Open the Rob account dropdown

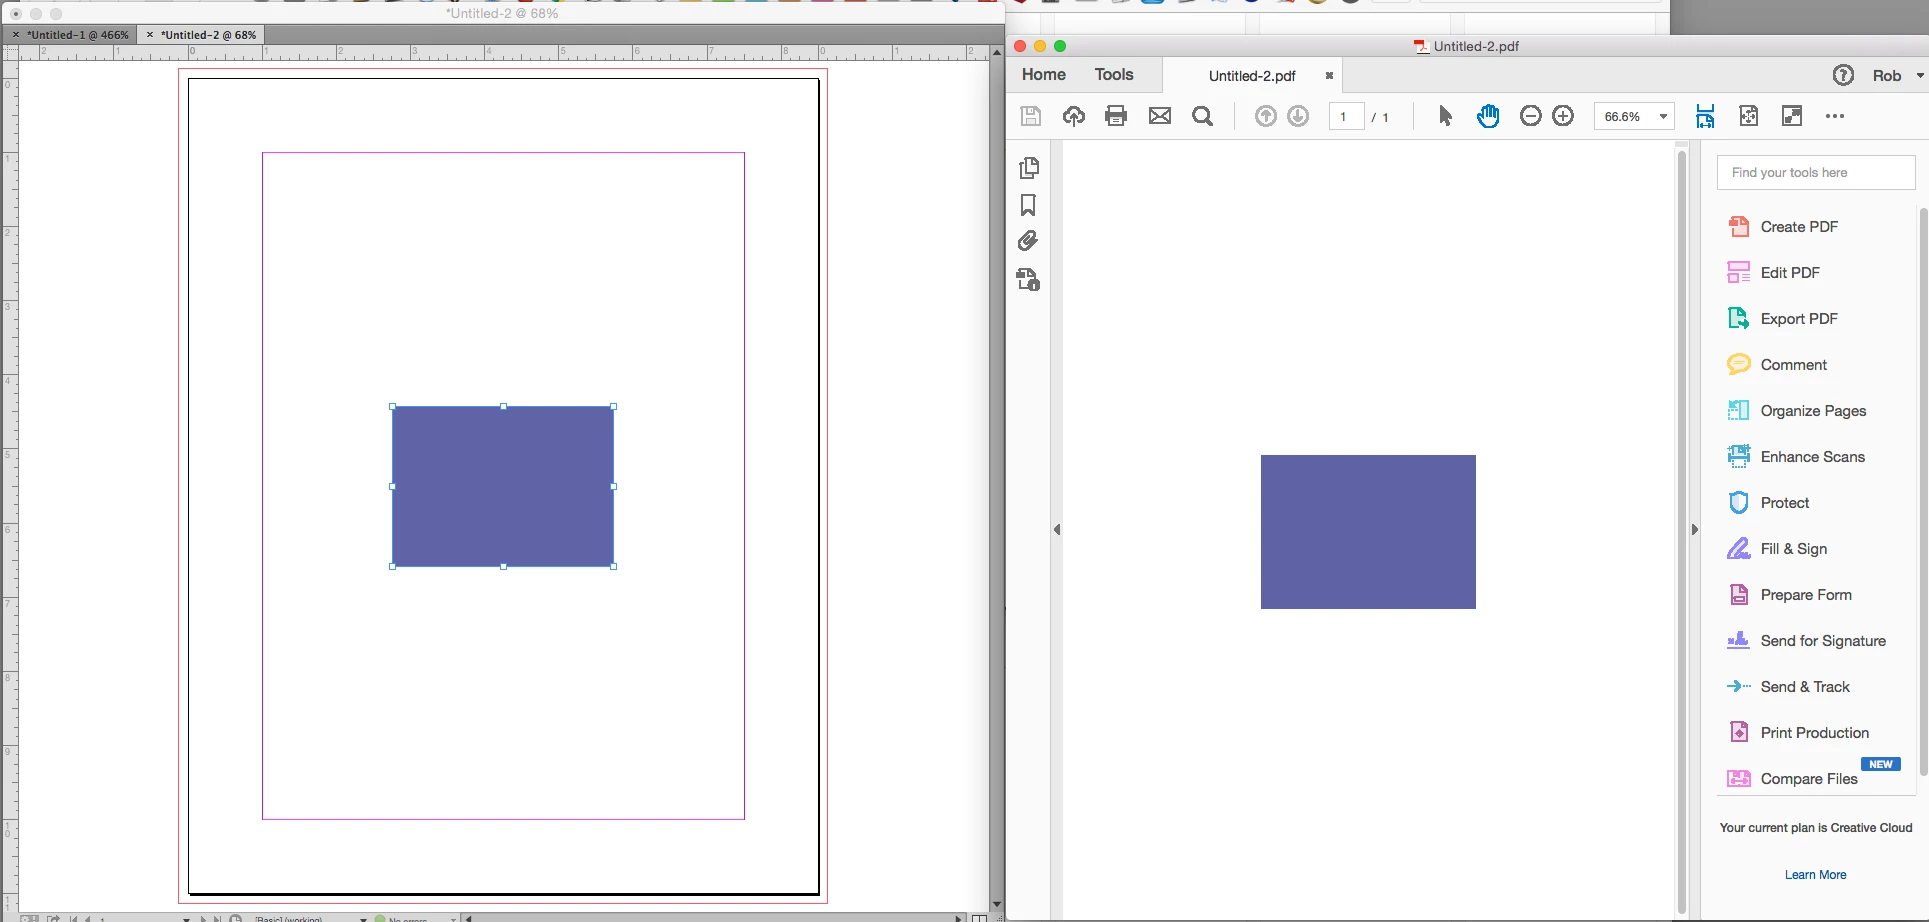pyautogui.click(x=1898, y=75)
